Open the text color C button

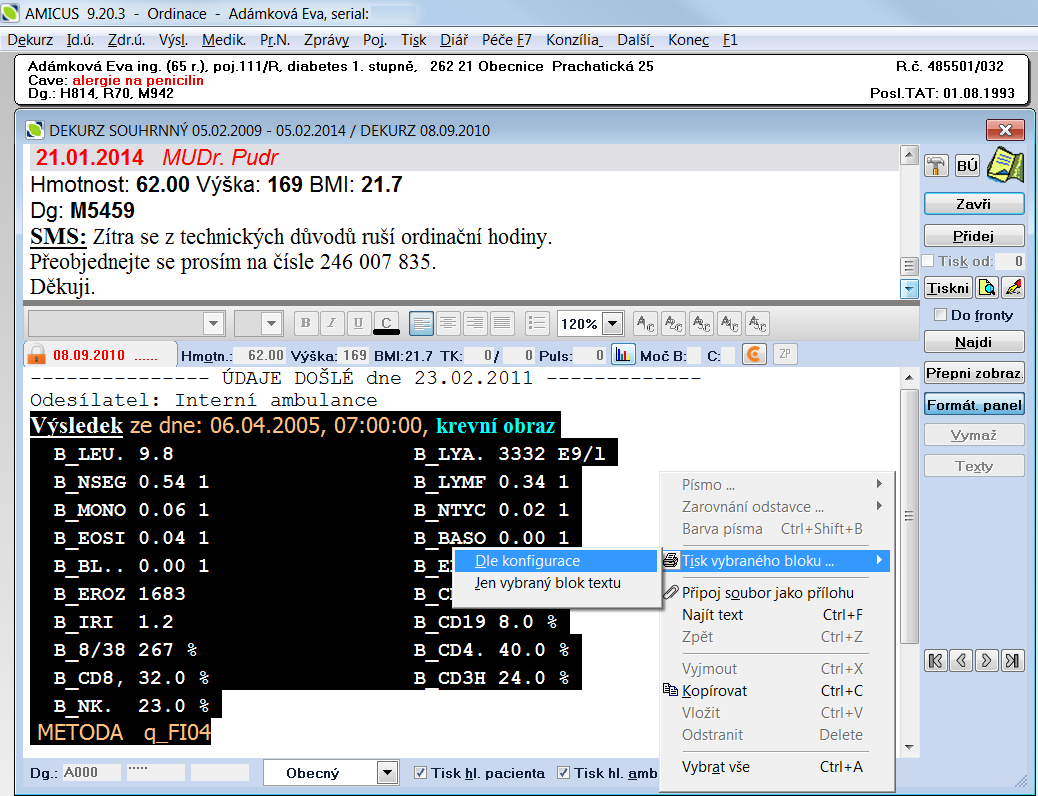(x=387, y=323)
